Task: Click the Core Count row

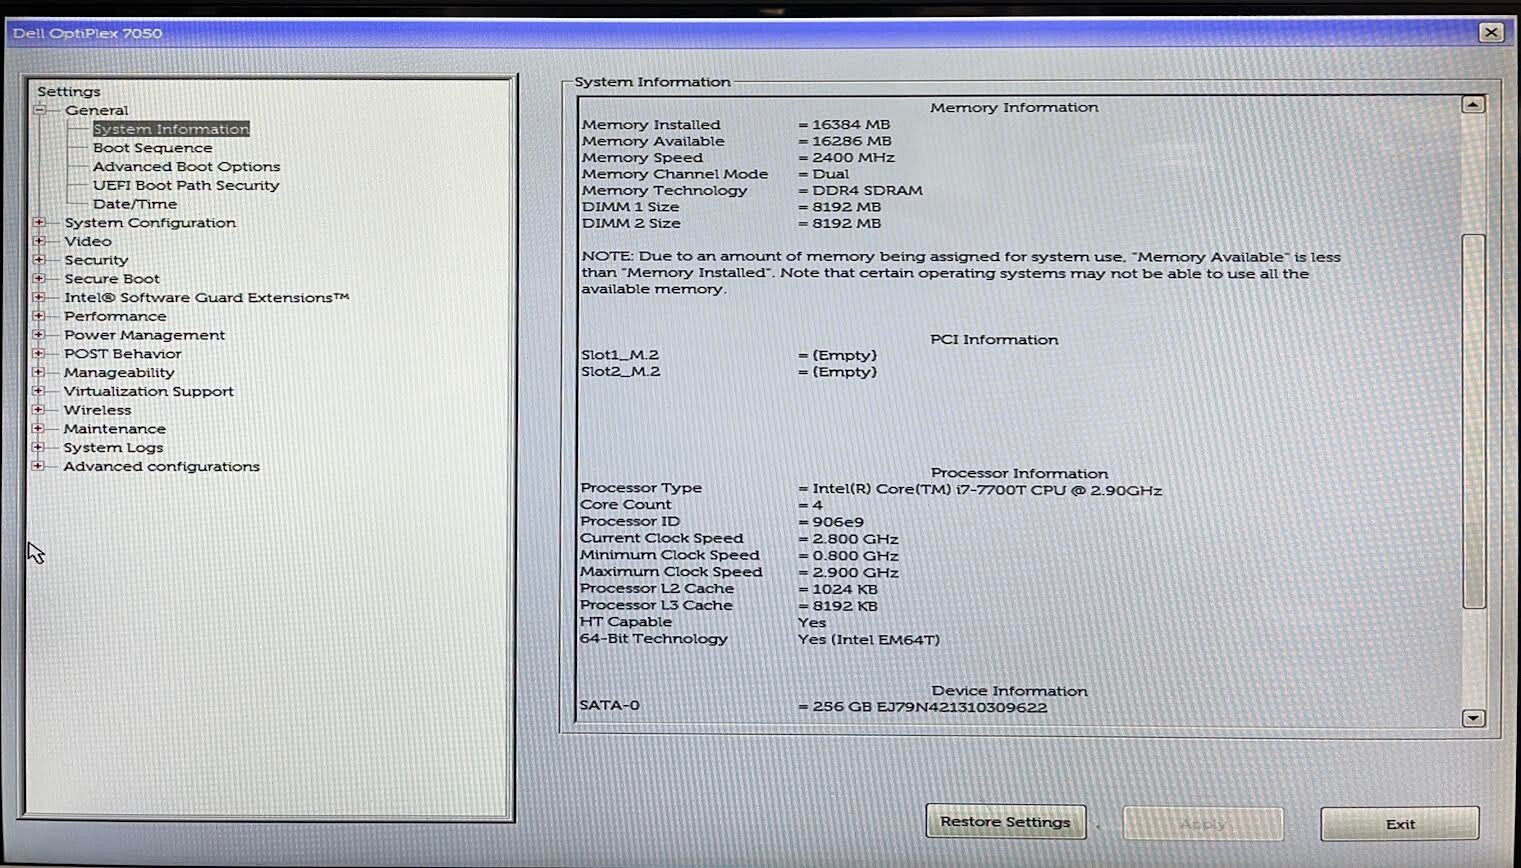Action: (702, 505)
